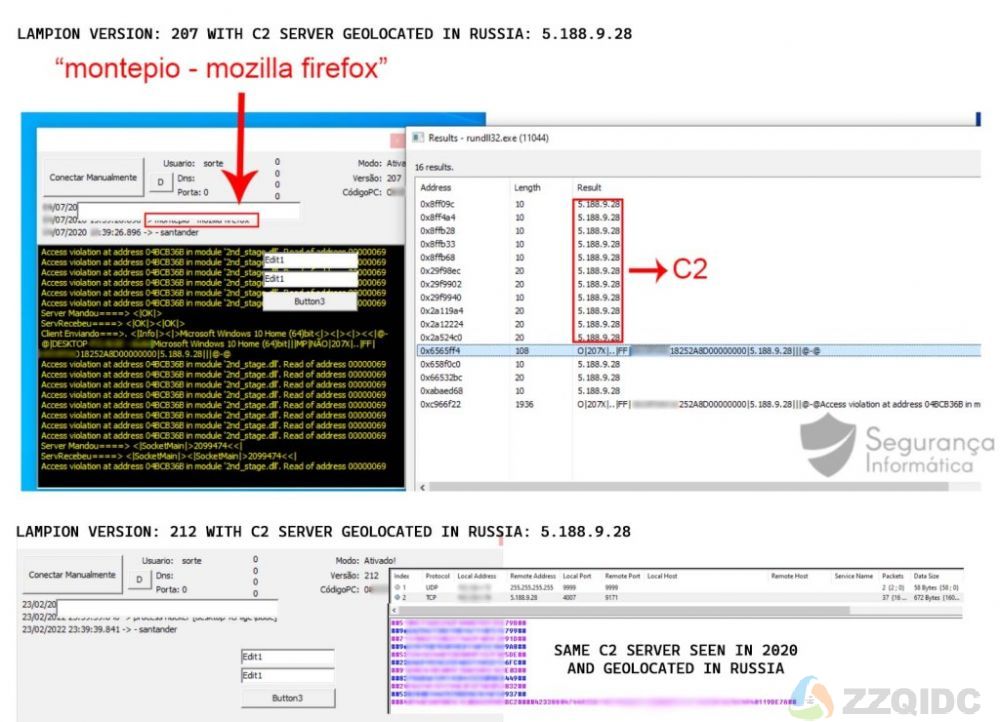Click the 23:39:39.841 santander log line
This screenshot has width=1000, height=722.
[x=99, y=630]
